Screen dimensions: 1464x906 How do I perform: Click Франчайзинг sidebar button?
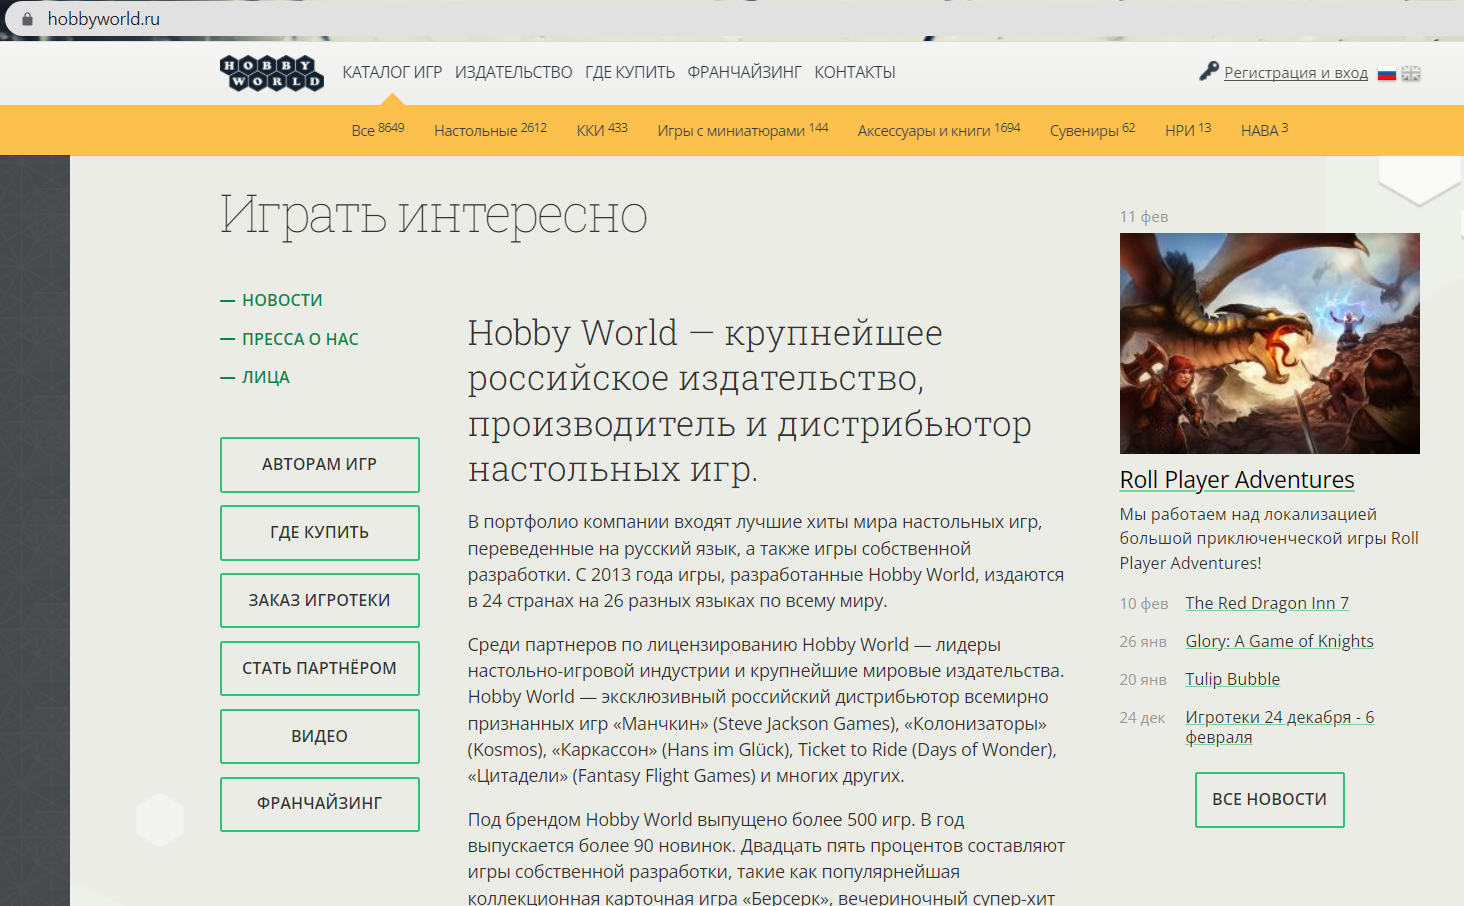pos(320,804)
